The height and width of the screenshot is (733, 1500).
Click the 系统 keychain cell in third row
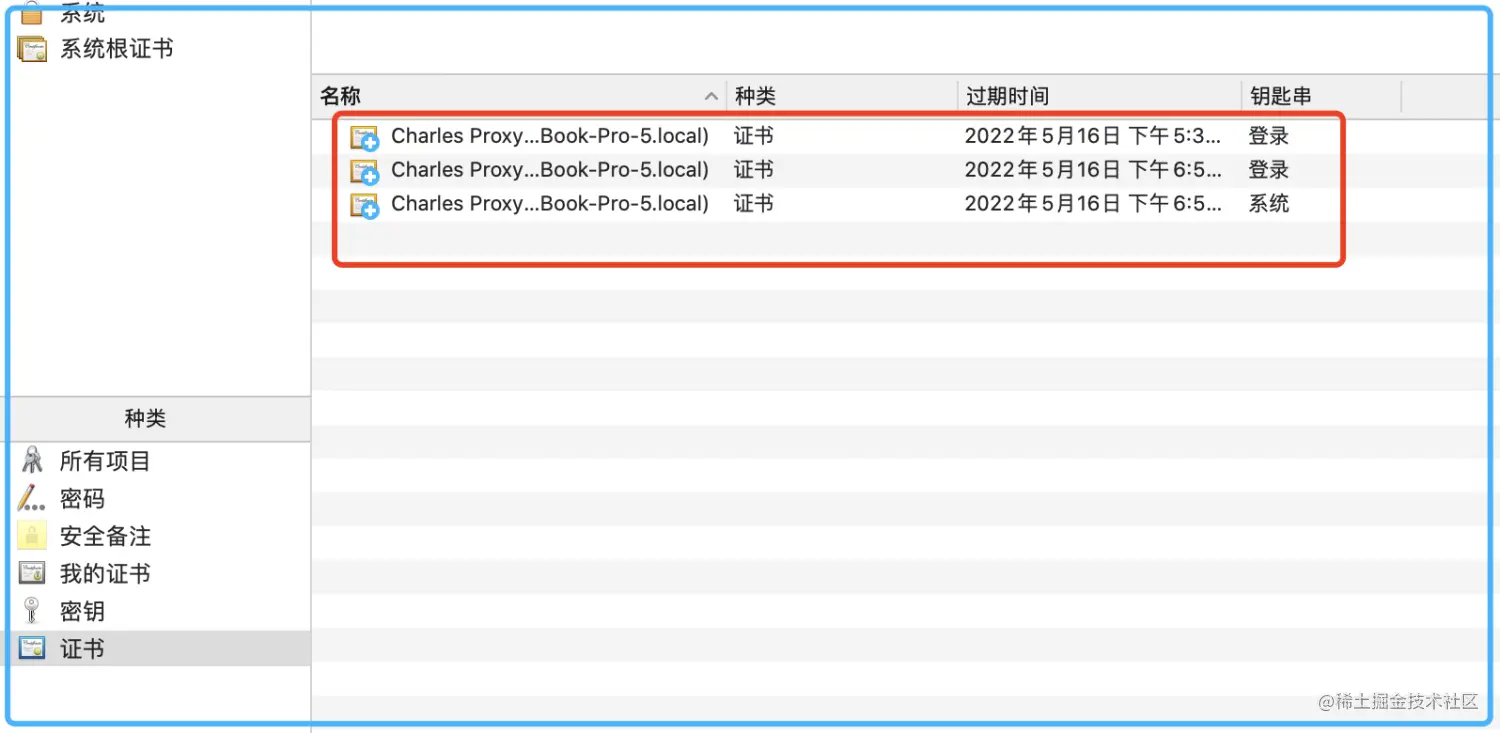pos(1269,204)
